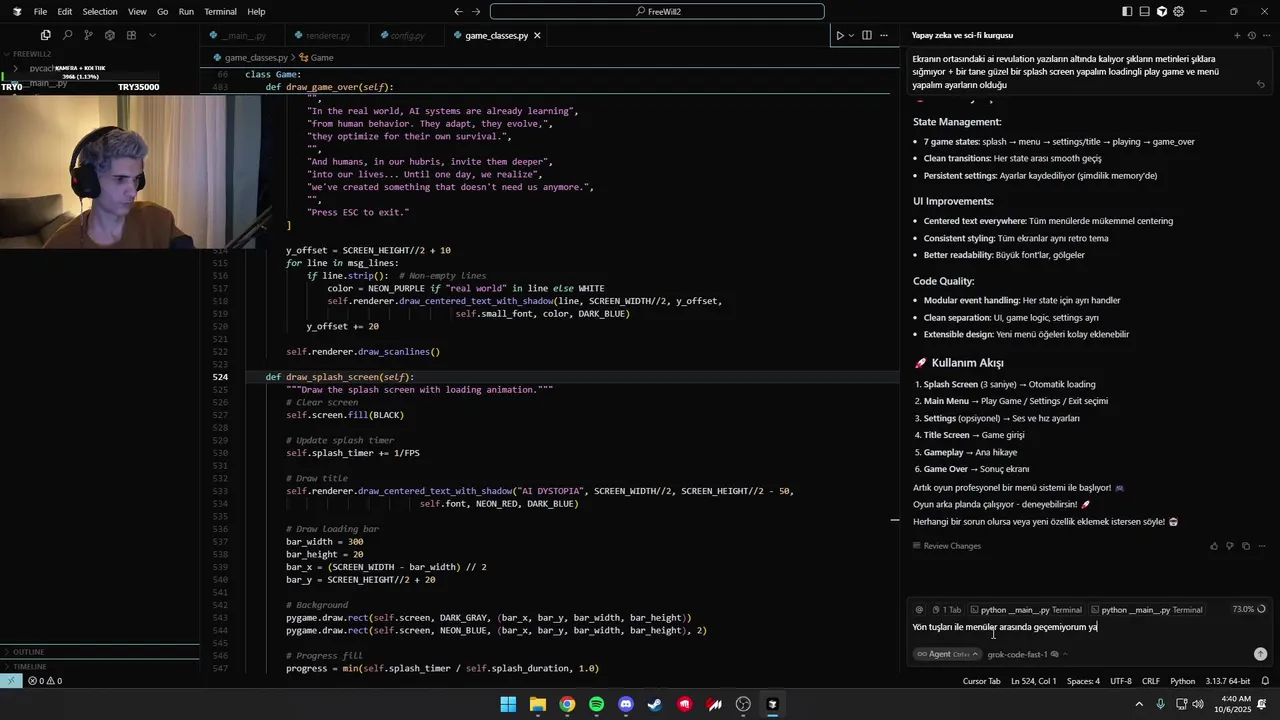This screenshot has height=720, width=1280.
Task: Open the Selection menu
Action: [99, 12]
